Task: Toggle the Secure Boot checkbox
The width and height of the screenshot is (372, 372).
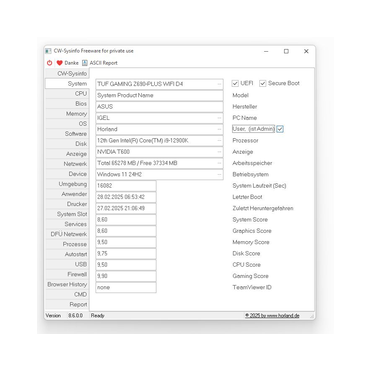Action: point(263,83)
